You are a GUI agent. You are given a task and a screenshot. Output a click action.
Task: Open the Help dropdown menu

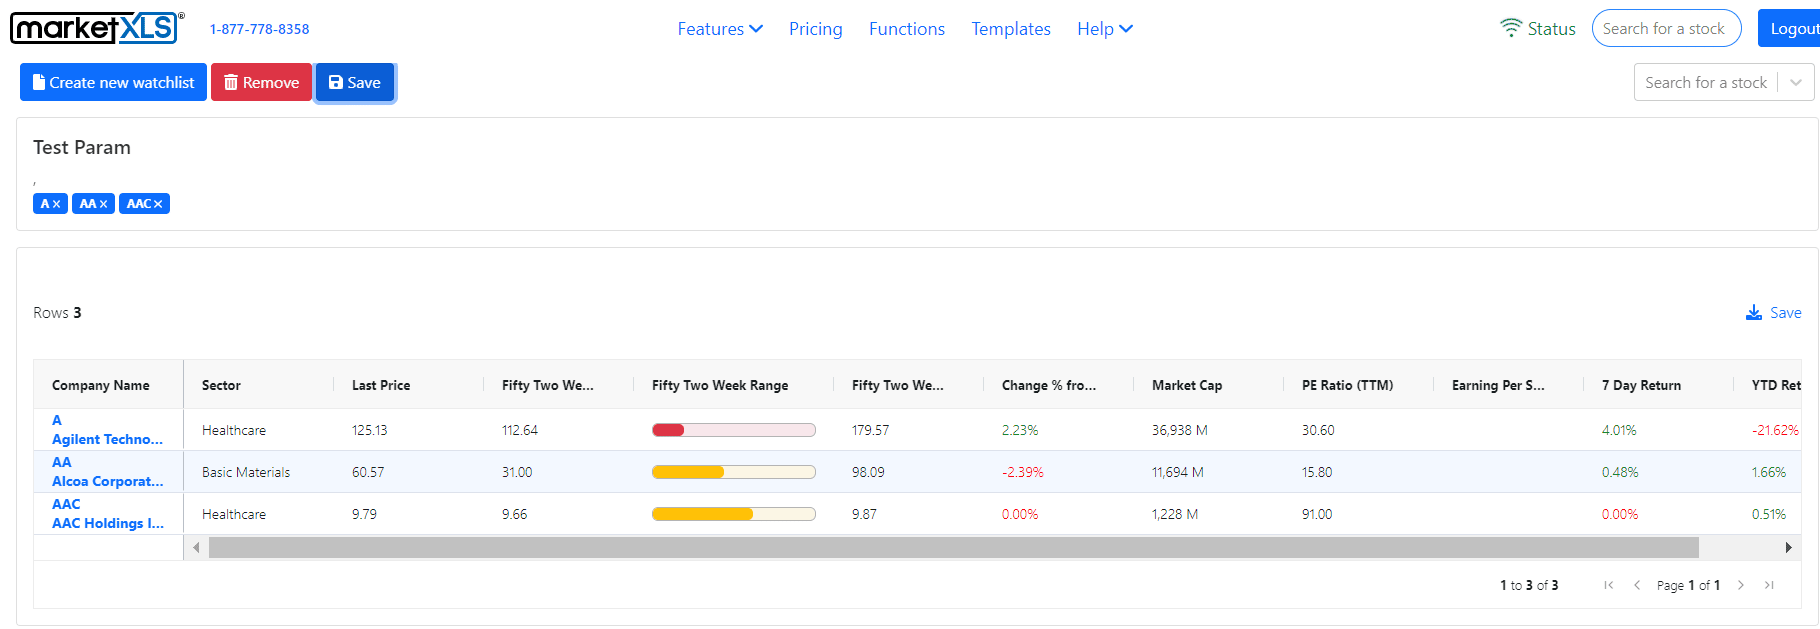[1105, 29]
